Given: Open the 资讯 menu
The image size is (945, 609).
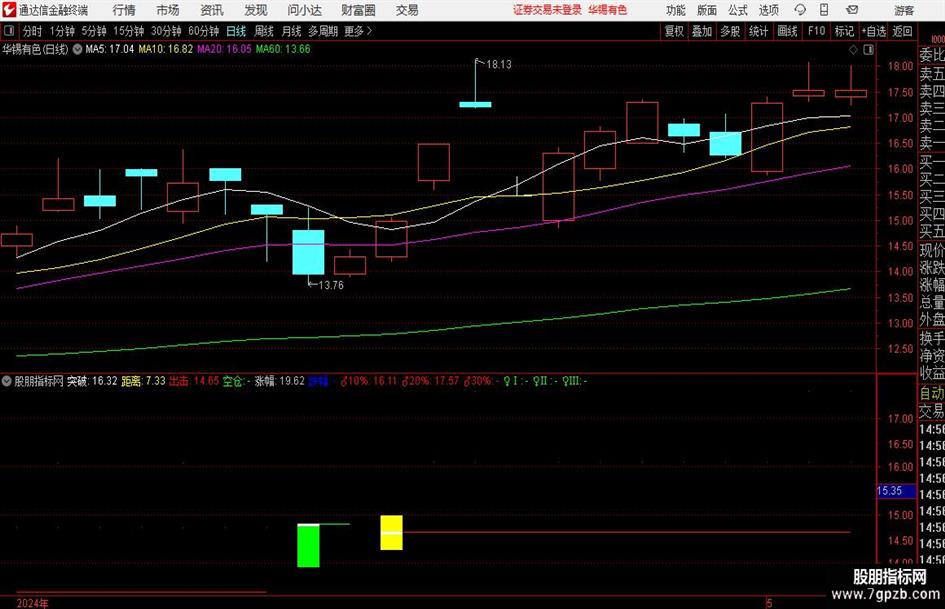Looking at the screenshot, I should [212, 10].
